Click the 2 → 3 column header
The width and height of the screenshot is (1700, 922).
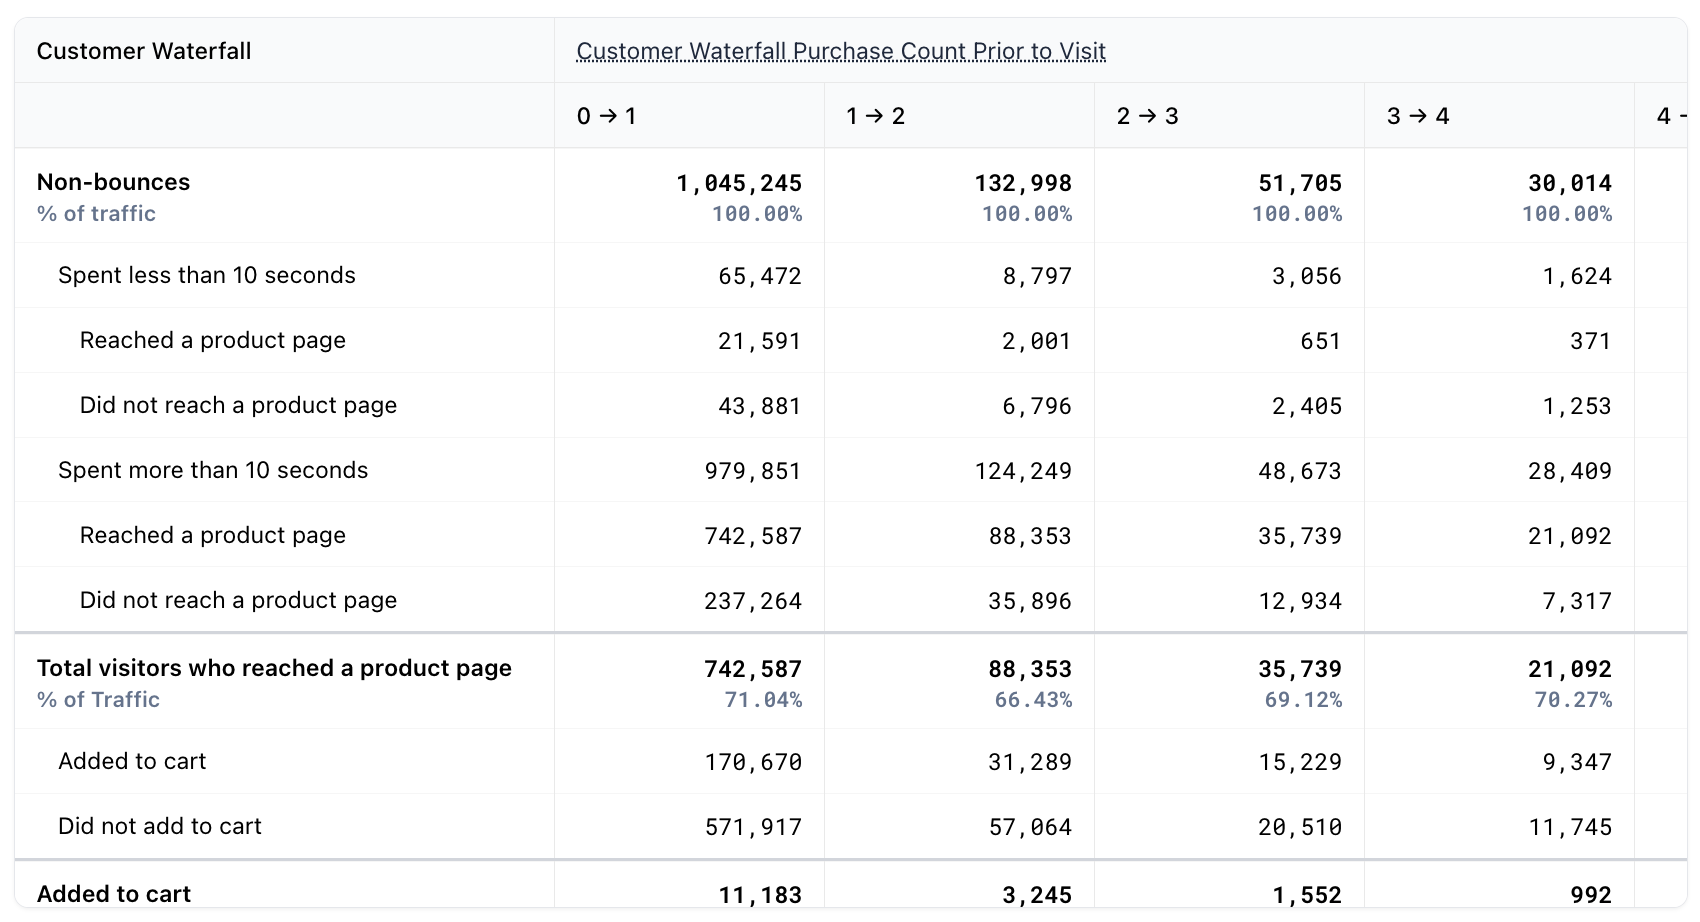click(1147, 116)
